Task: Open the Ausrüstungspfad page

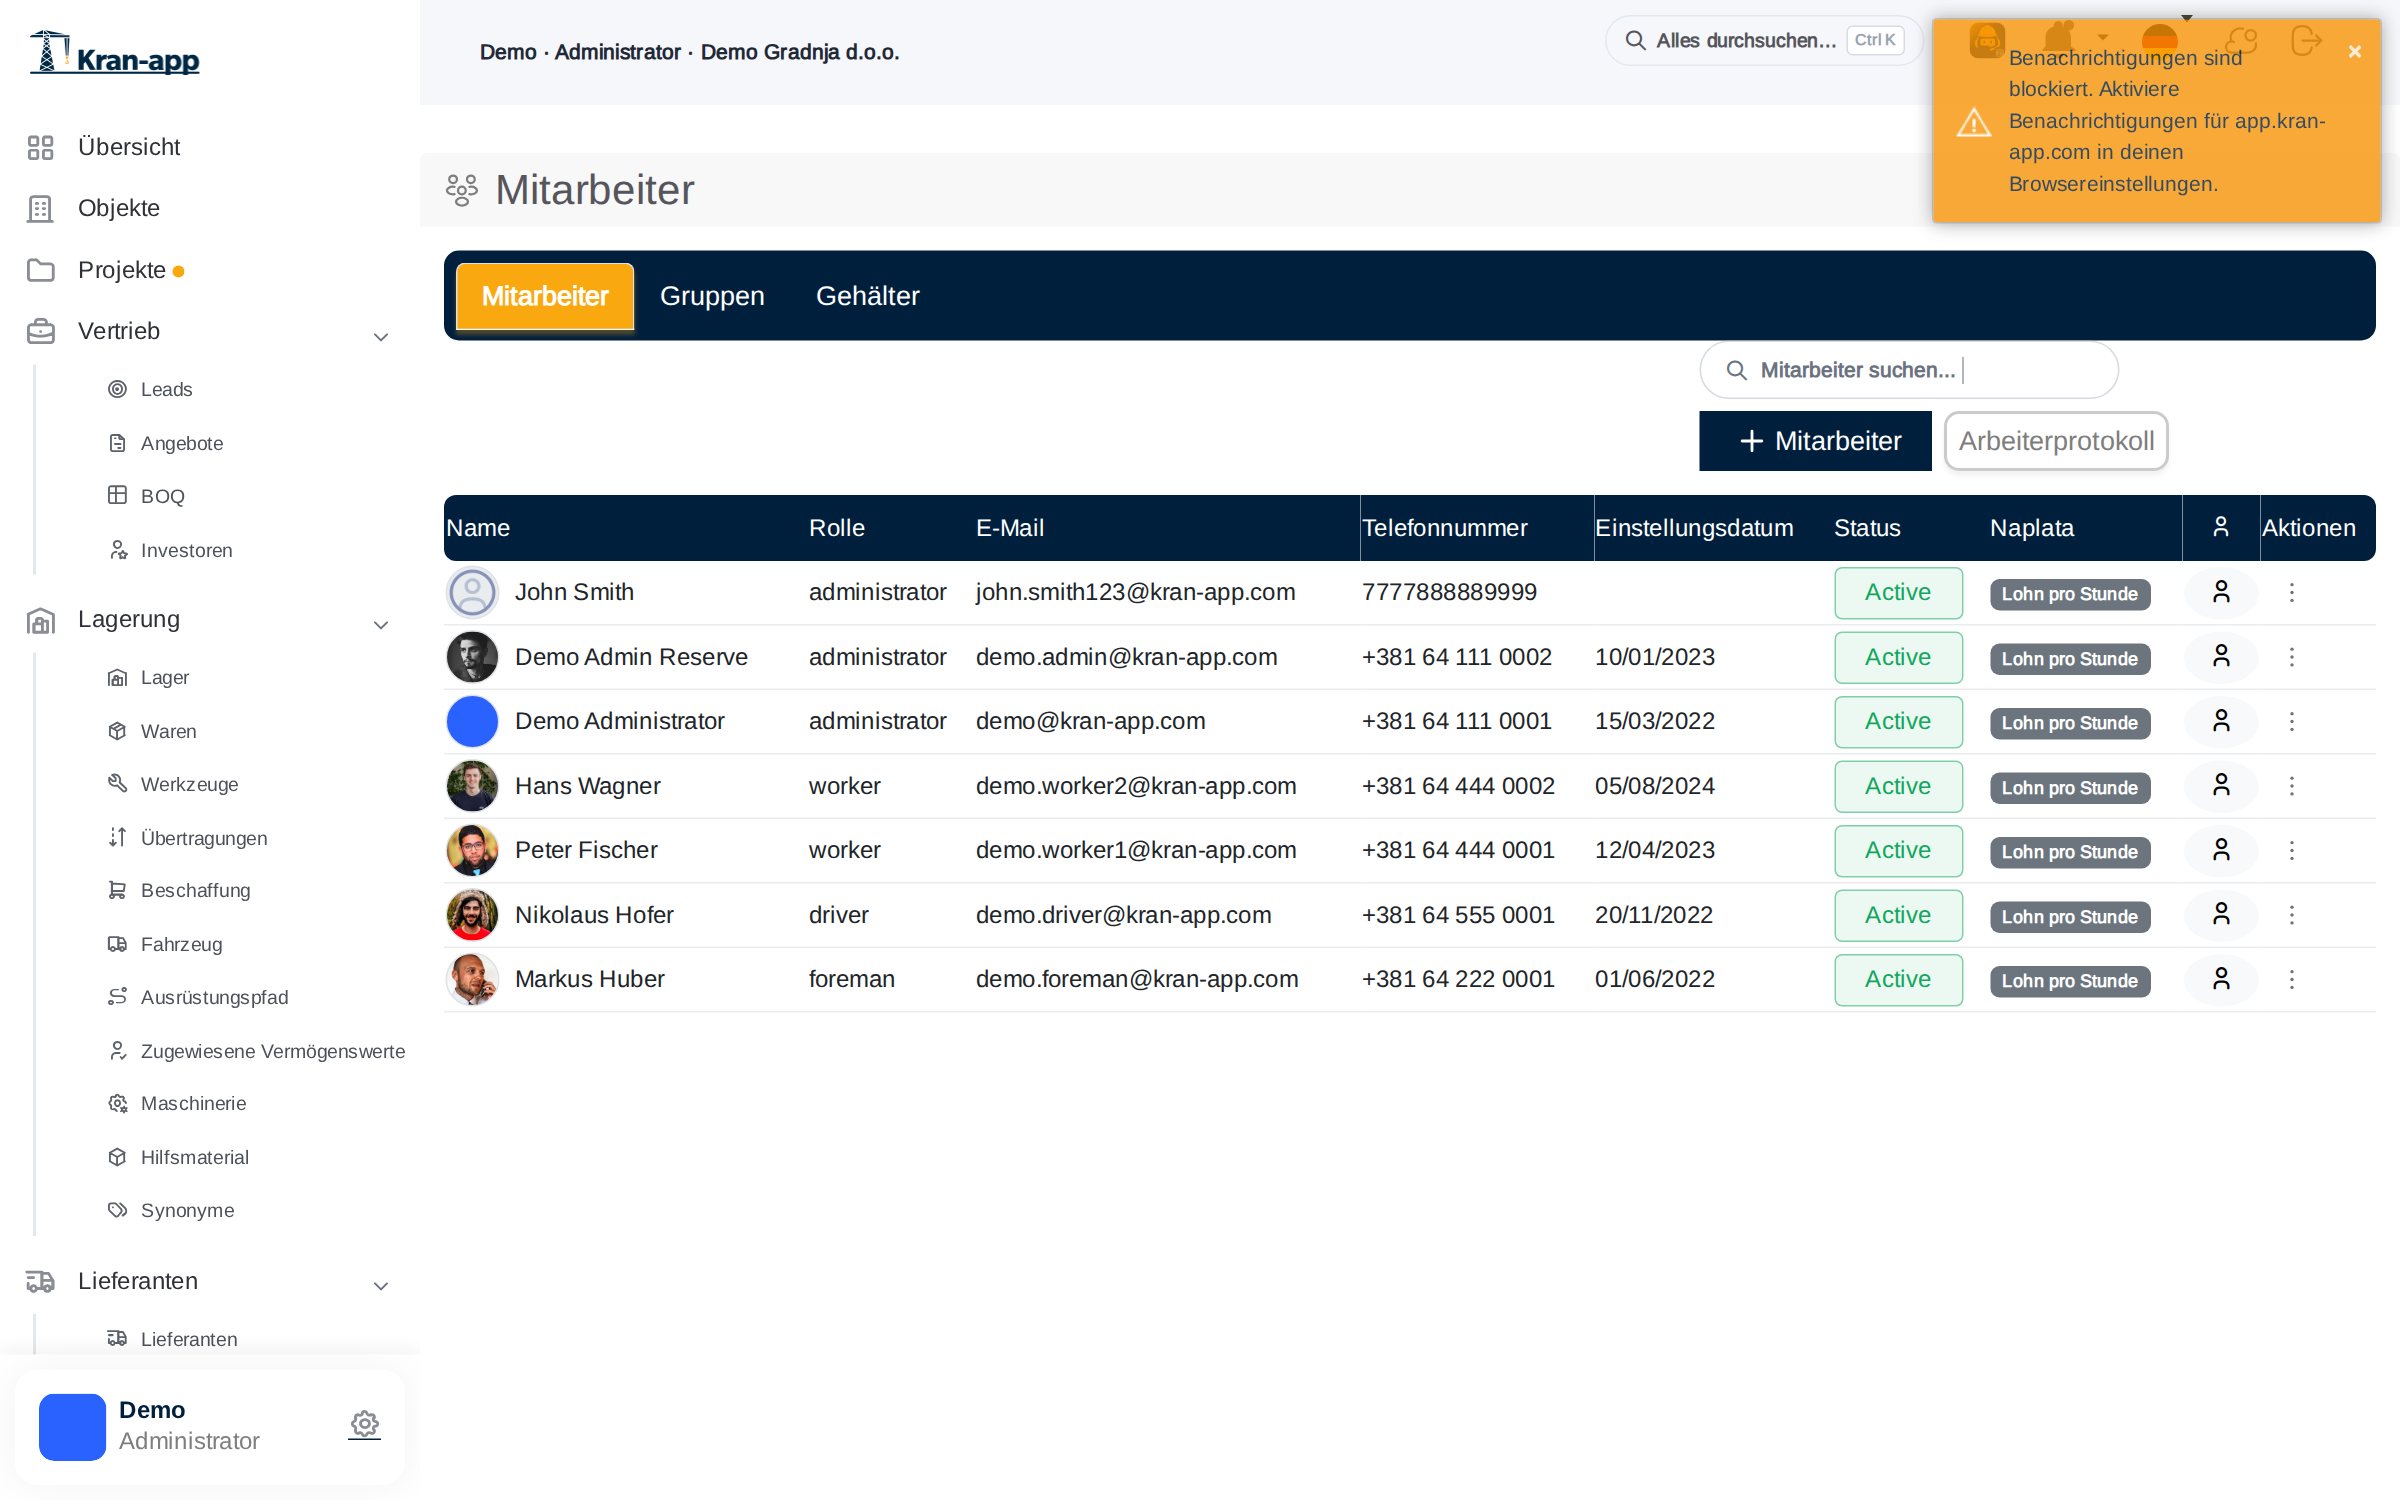Action: (214, 997)
